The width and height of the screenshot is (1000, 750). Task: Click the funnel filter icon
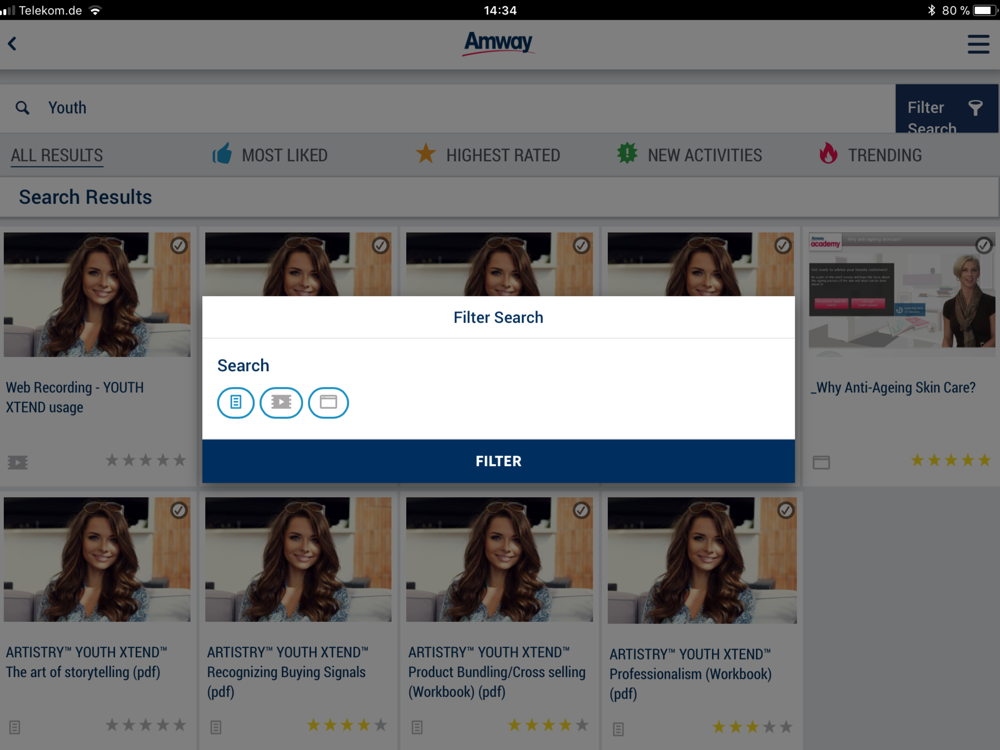pos(975,108)
